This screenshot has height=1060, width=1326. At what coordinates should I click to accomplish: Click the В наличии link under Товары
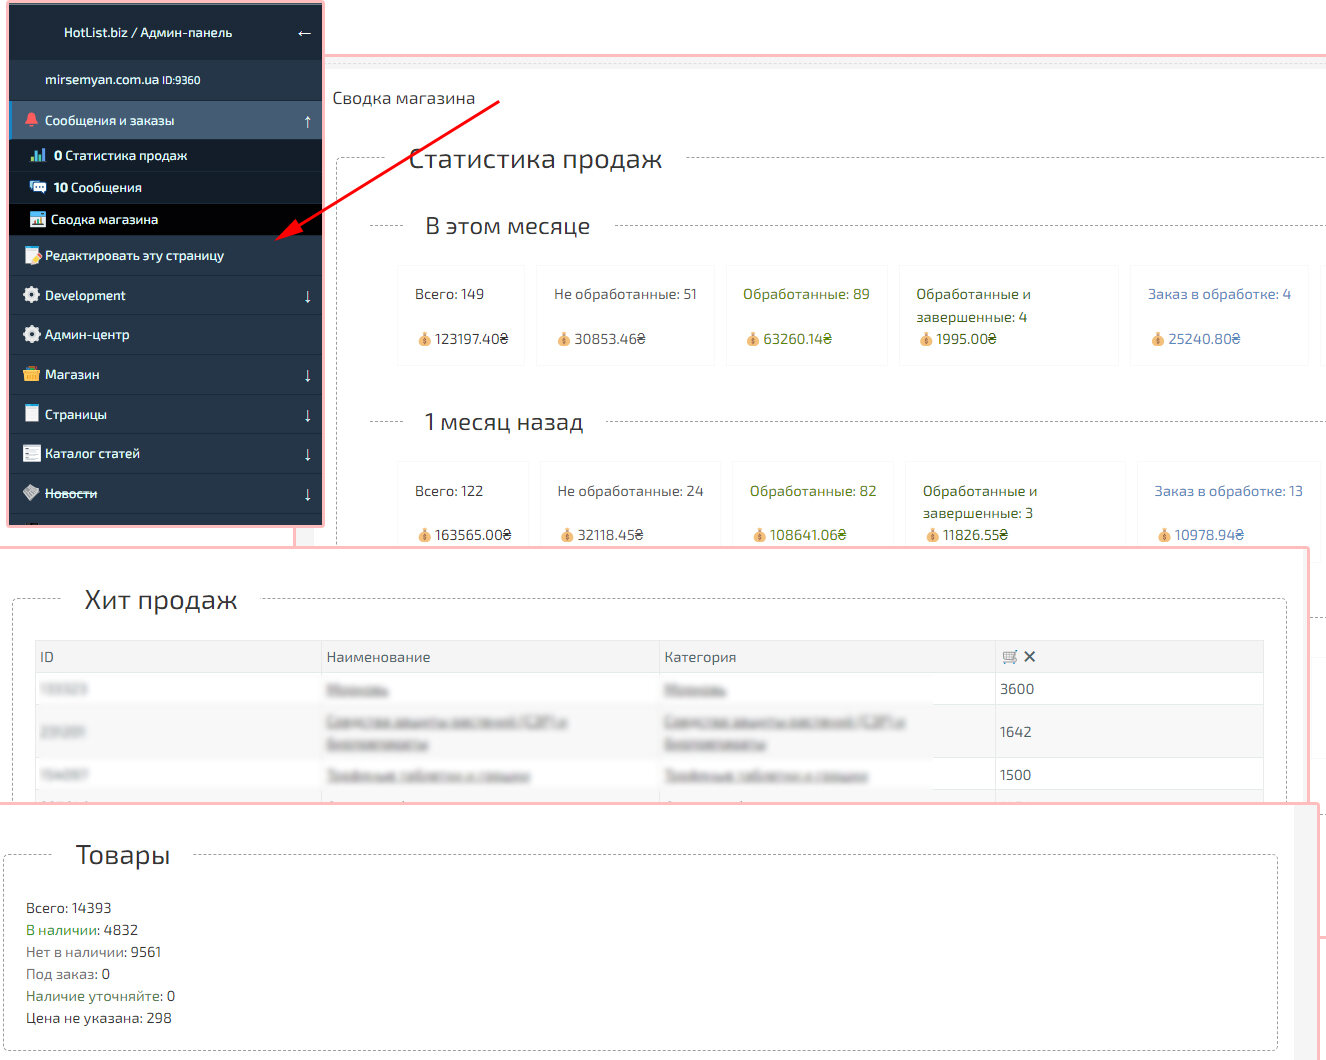pos(62,930)
